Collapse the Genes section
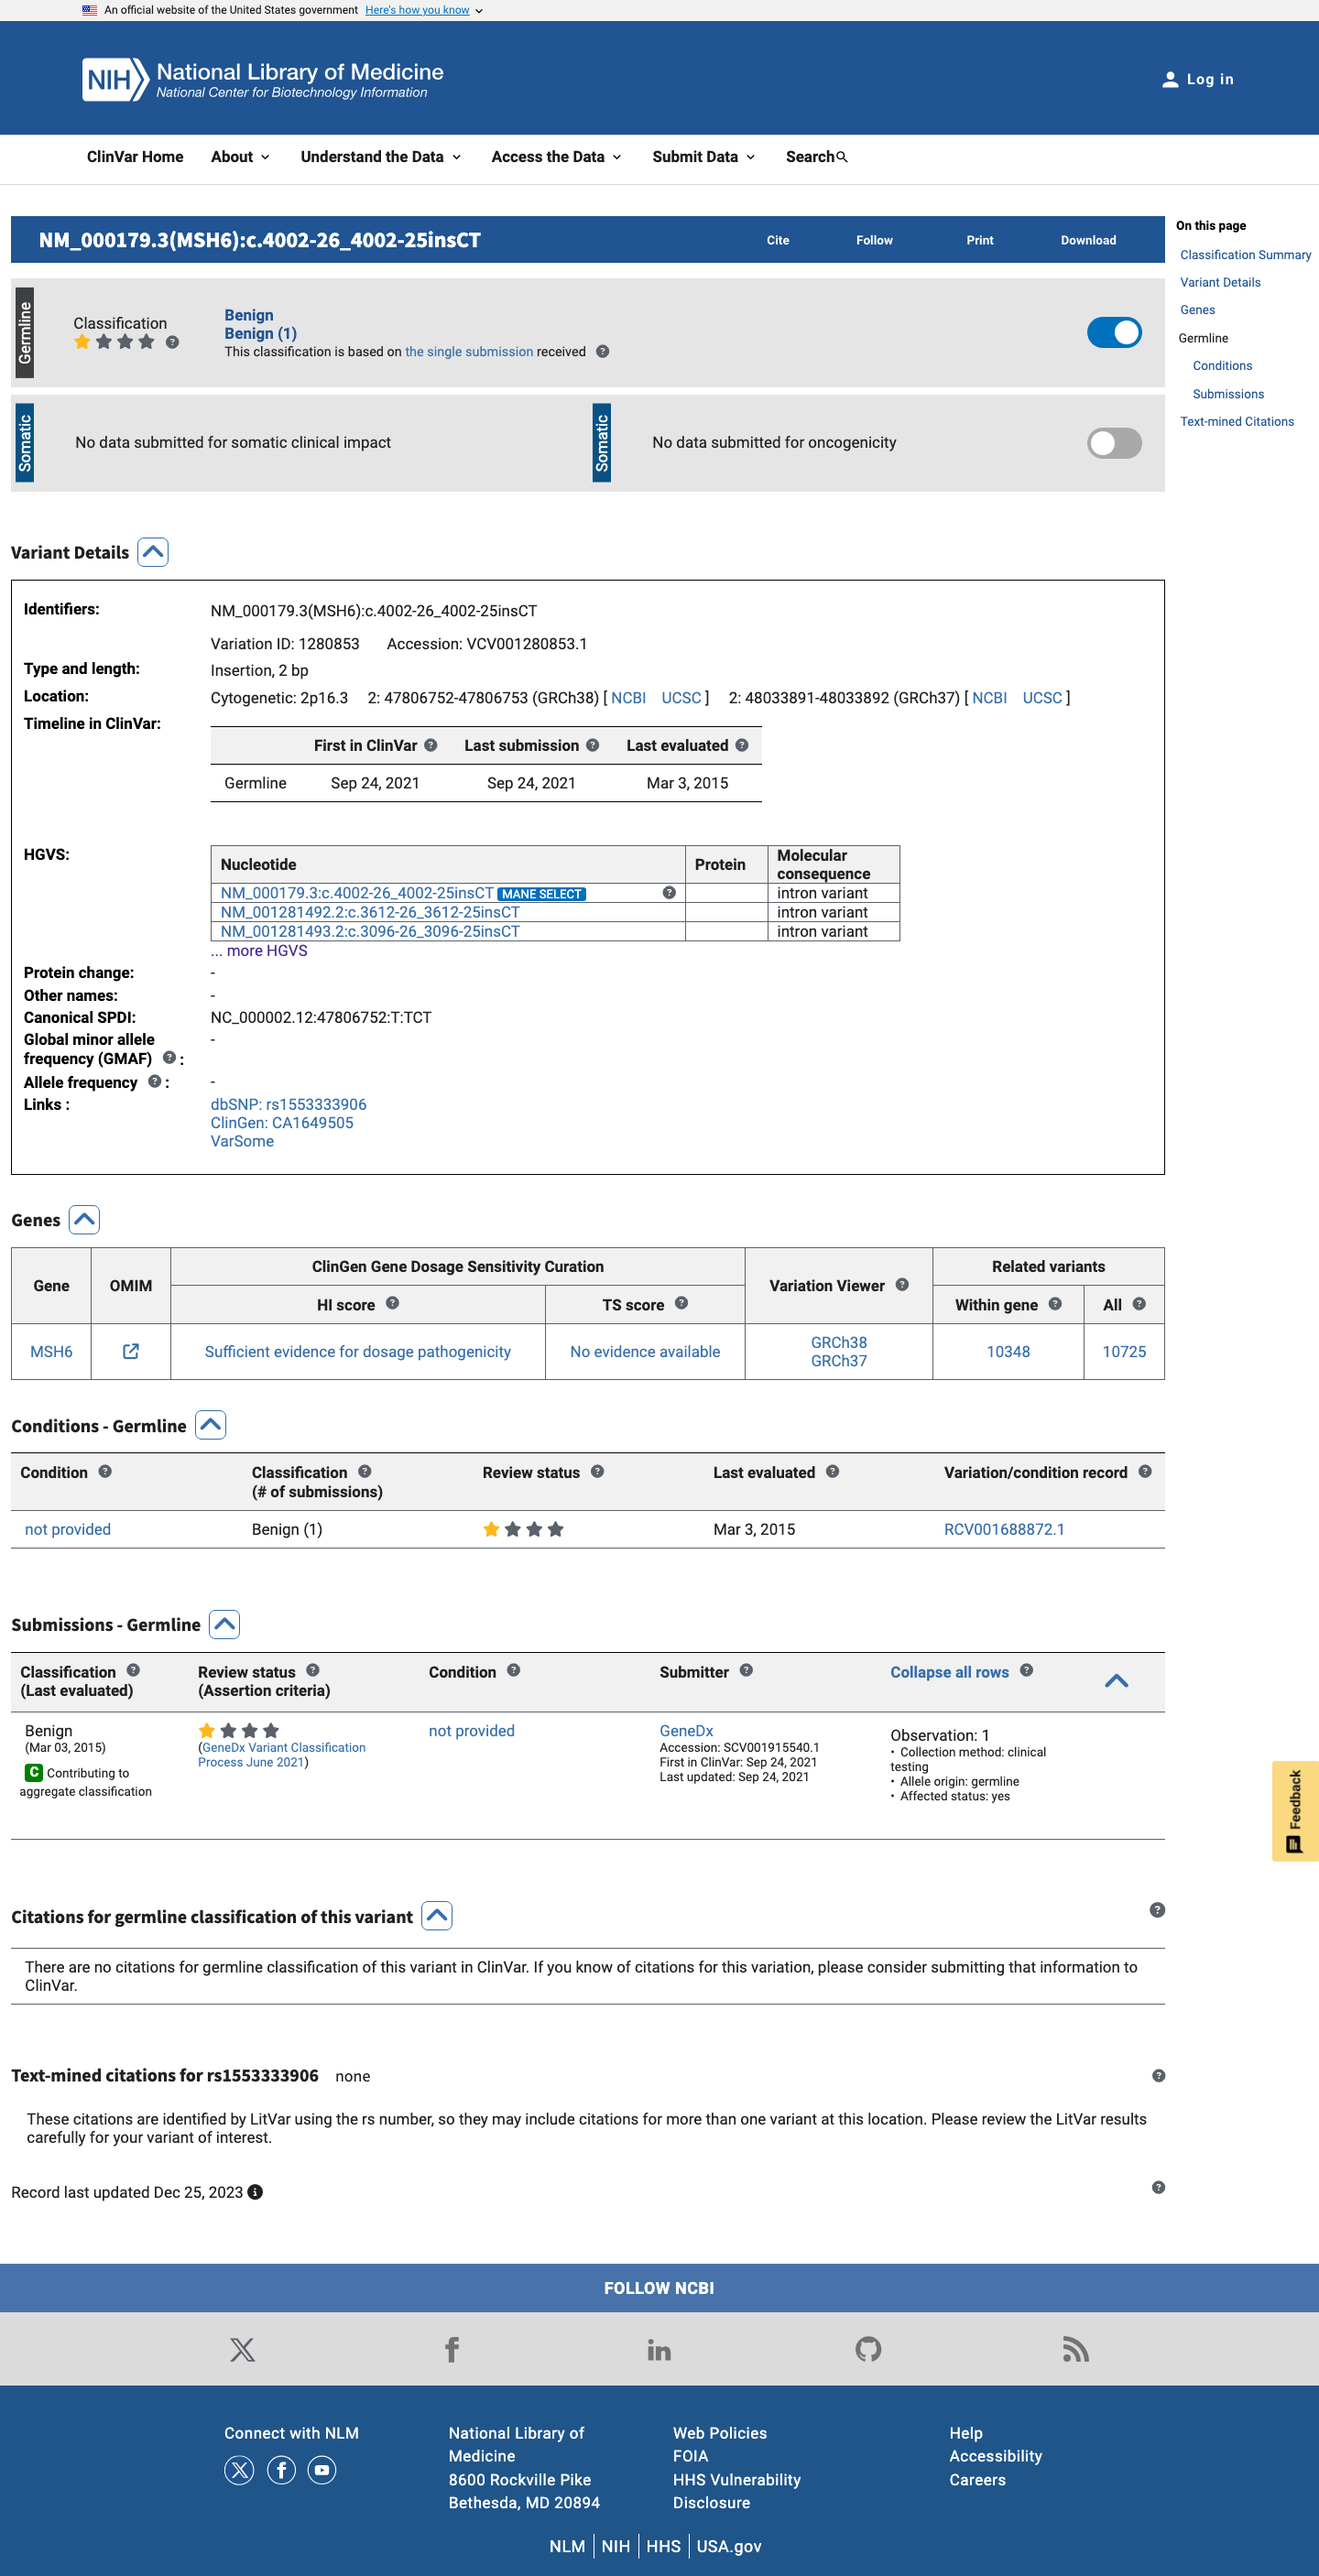This screenshot has height=2576, width=1319. (x=84, y=1220)
